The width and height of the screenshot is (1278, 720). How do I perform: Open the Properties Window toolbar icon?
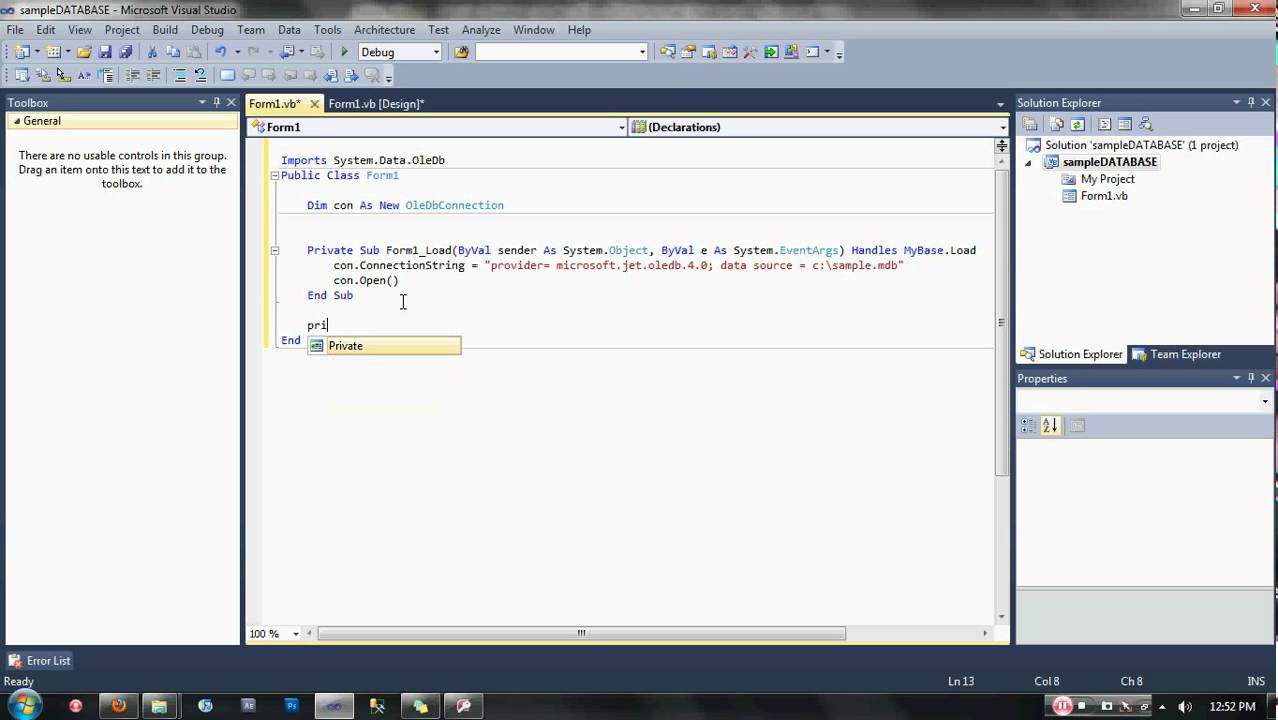[x=687, y=52]
